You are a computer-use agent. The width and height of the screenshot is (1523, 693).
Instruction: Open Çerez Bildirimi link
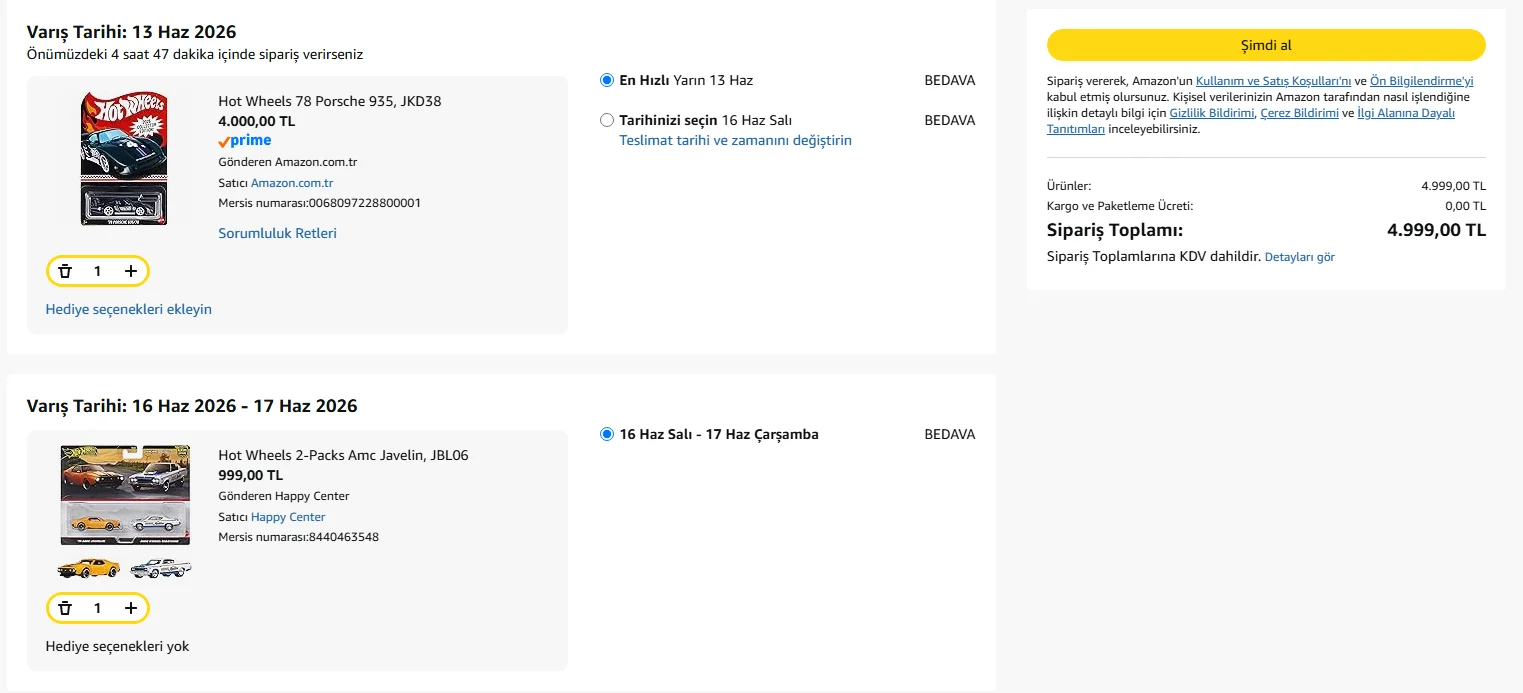pos(1299,113)
